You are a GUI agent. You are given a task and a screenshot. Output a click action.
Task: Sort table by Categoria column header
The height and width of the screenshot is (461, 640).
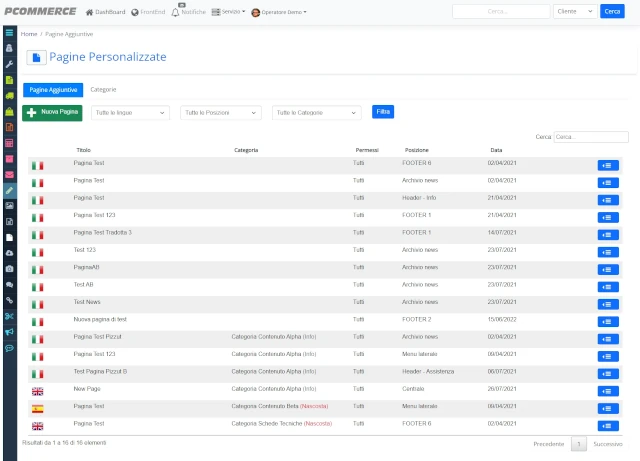[x=246, y=150]
